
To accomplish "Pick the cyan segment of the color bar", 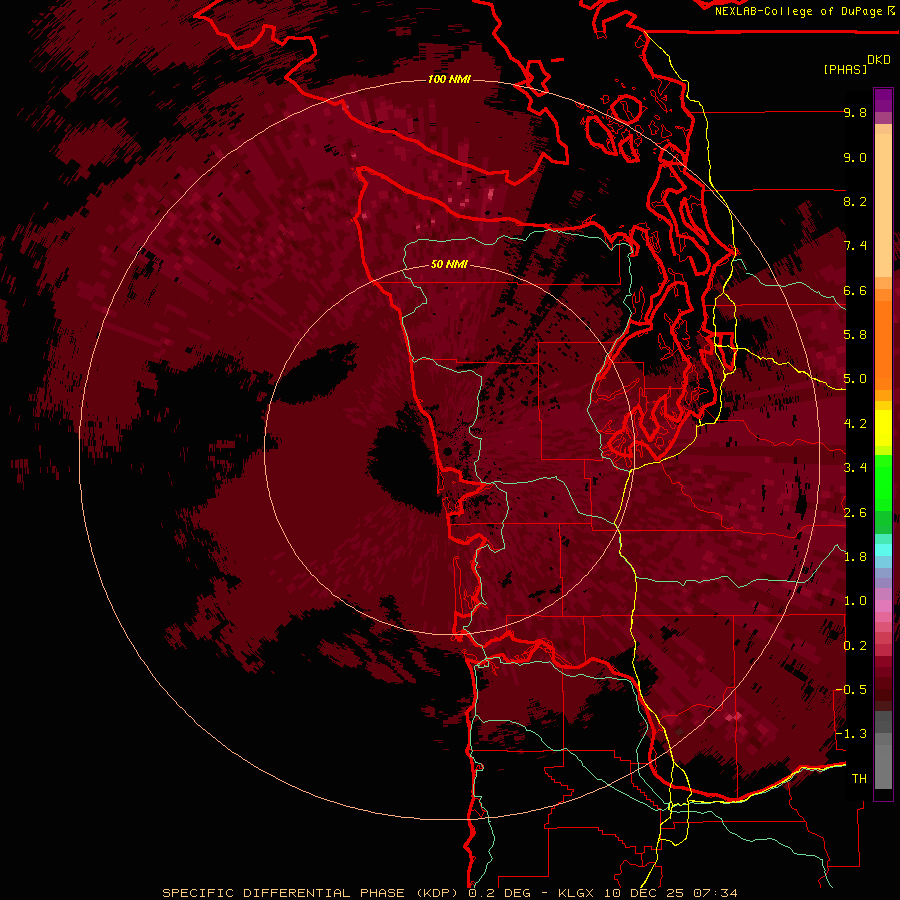I will tap(883, 549).
